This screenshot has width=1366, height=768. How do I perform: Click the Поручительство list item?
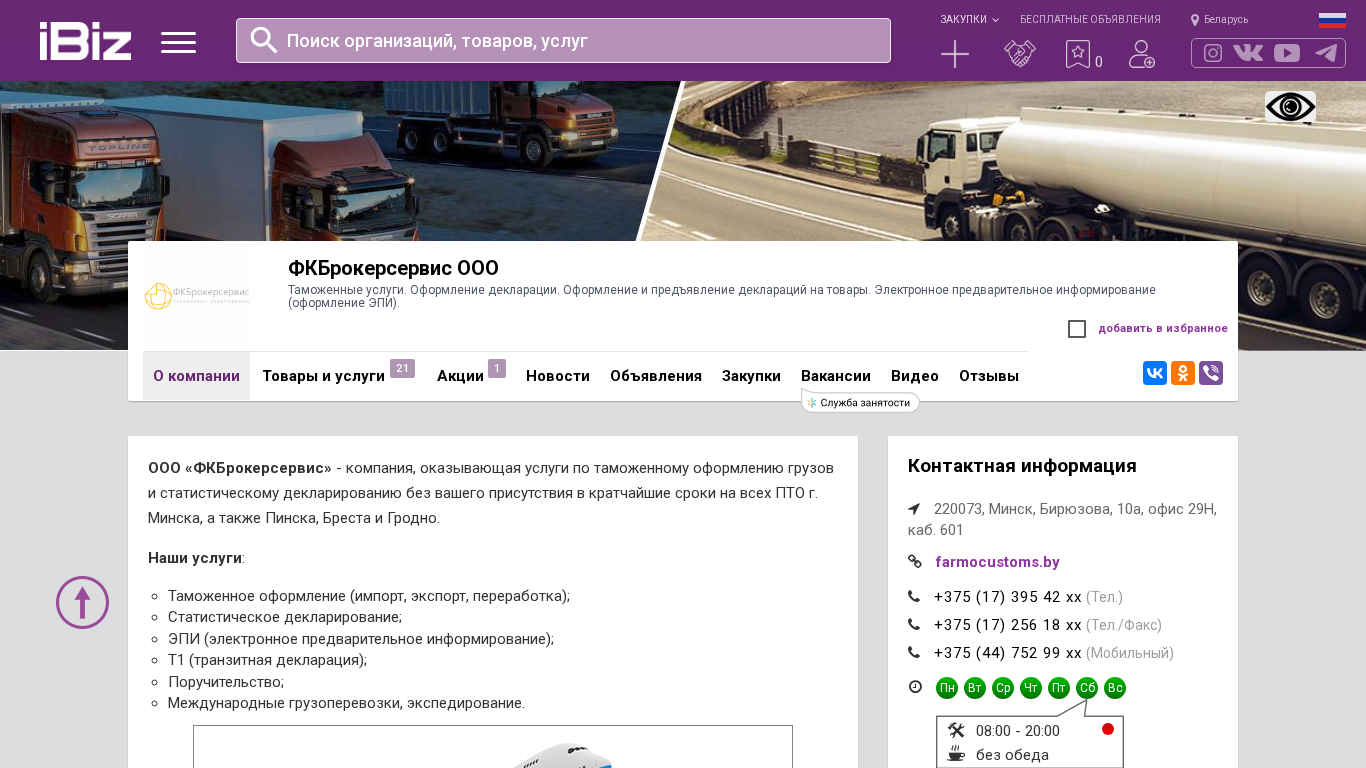[x=226, y=681]
